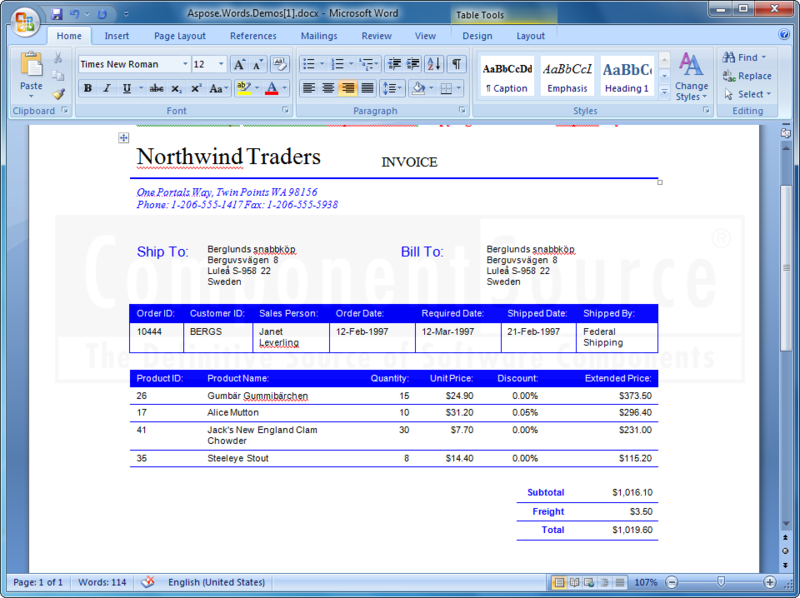Expand the Styles gallery

(x=664, y=92)
